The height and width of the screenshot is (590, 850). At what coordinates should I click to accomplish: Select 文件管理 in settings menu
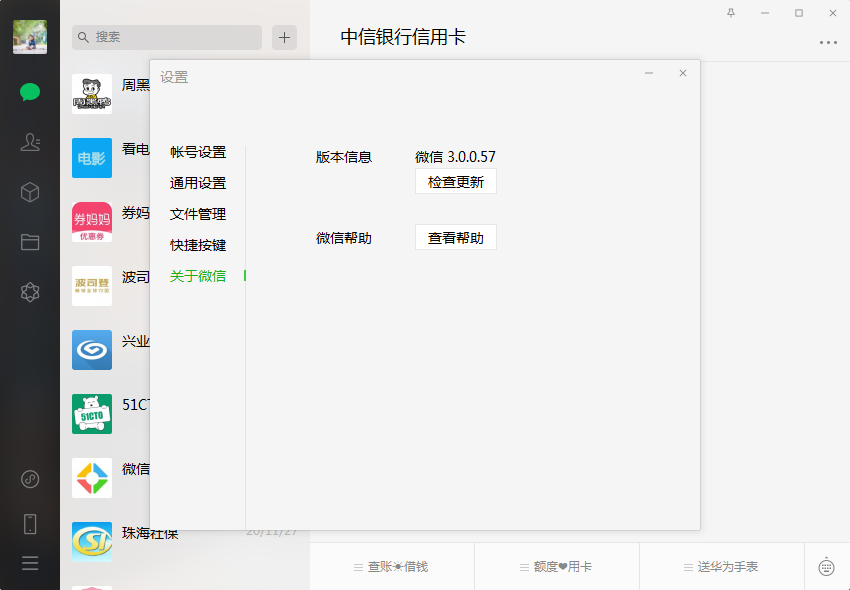[x=198, y=214]
